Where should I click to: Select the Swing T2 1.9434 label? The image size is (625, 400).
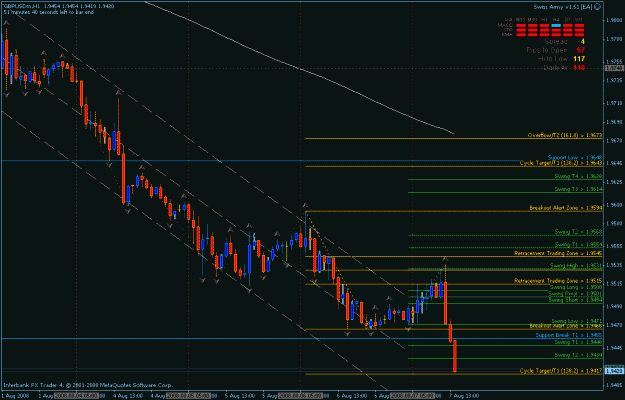pyautogui.click(x=578, y=355)
